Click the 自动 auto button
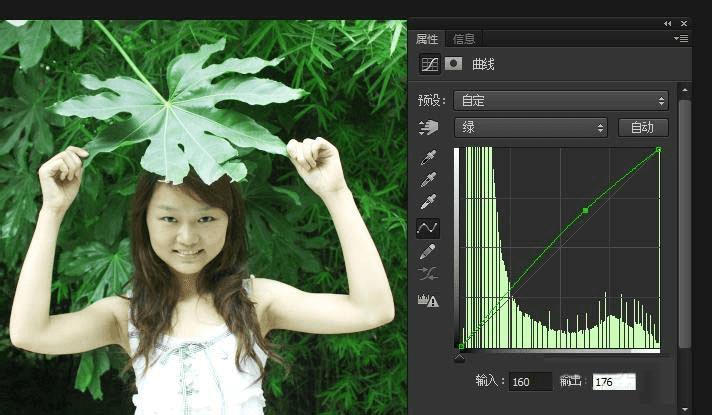 643,127
